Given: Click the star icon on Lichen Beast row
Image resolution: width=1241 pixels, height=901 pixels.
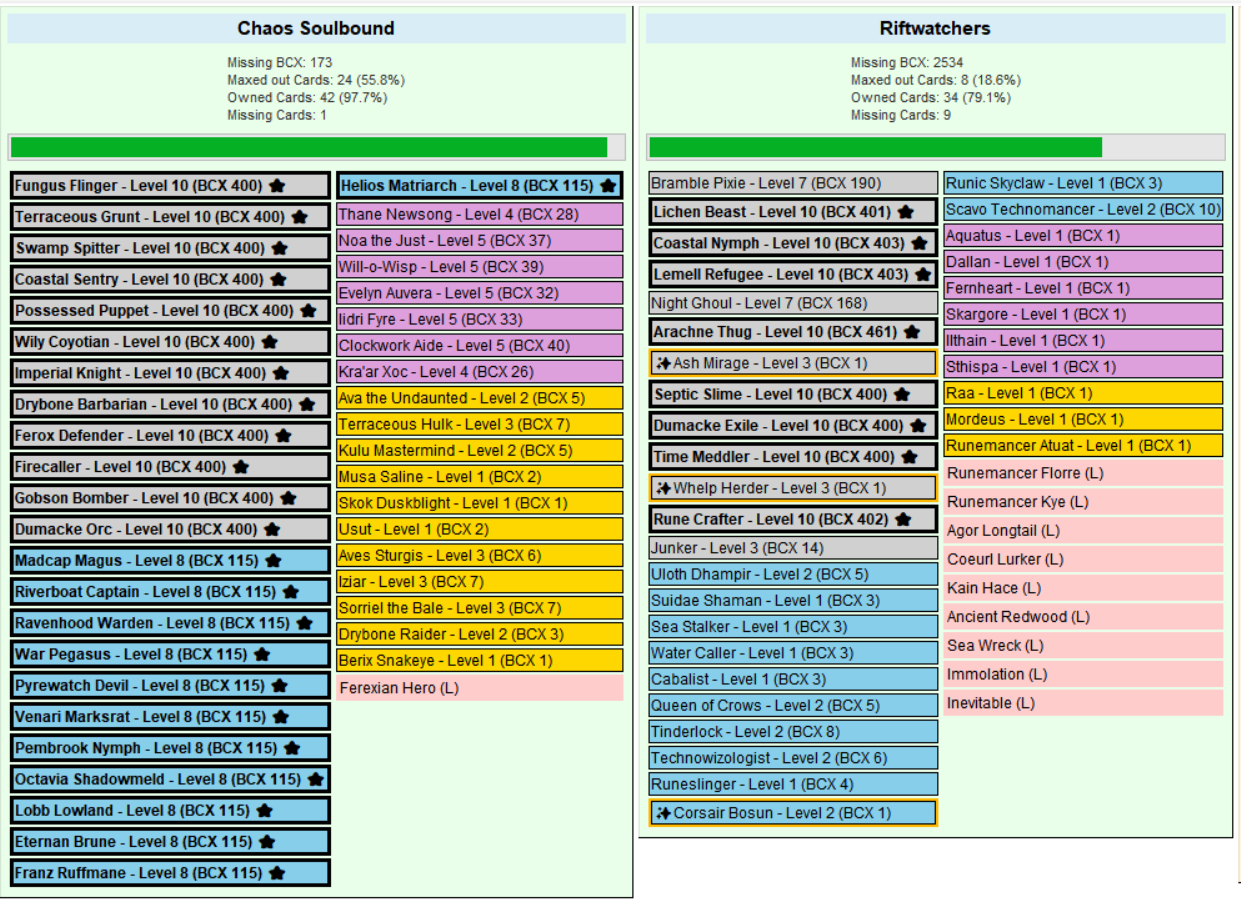Looking at the screenshot, I should pyautogui.click(x=905, y=212).
